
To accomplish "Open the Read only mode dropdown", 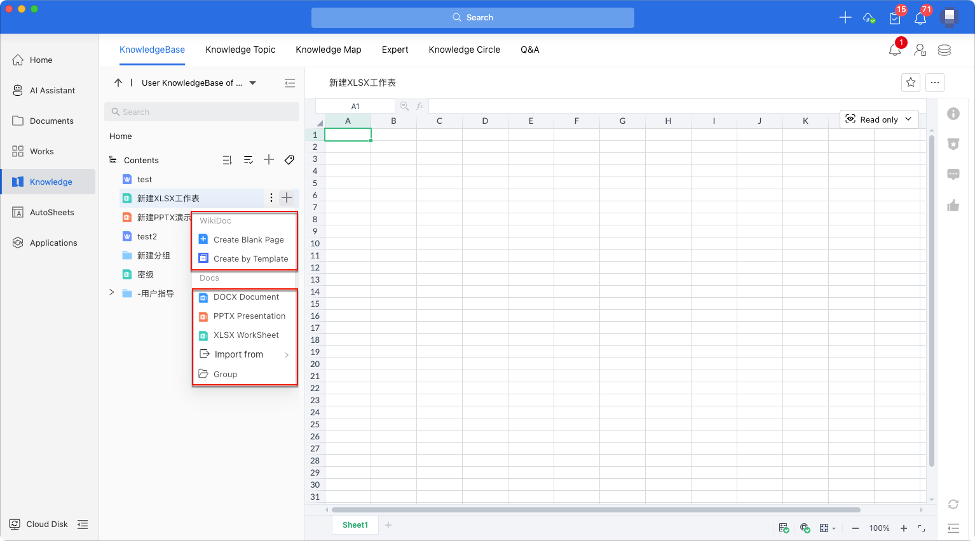I will (x=879, y=119).
